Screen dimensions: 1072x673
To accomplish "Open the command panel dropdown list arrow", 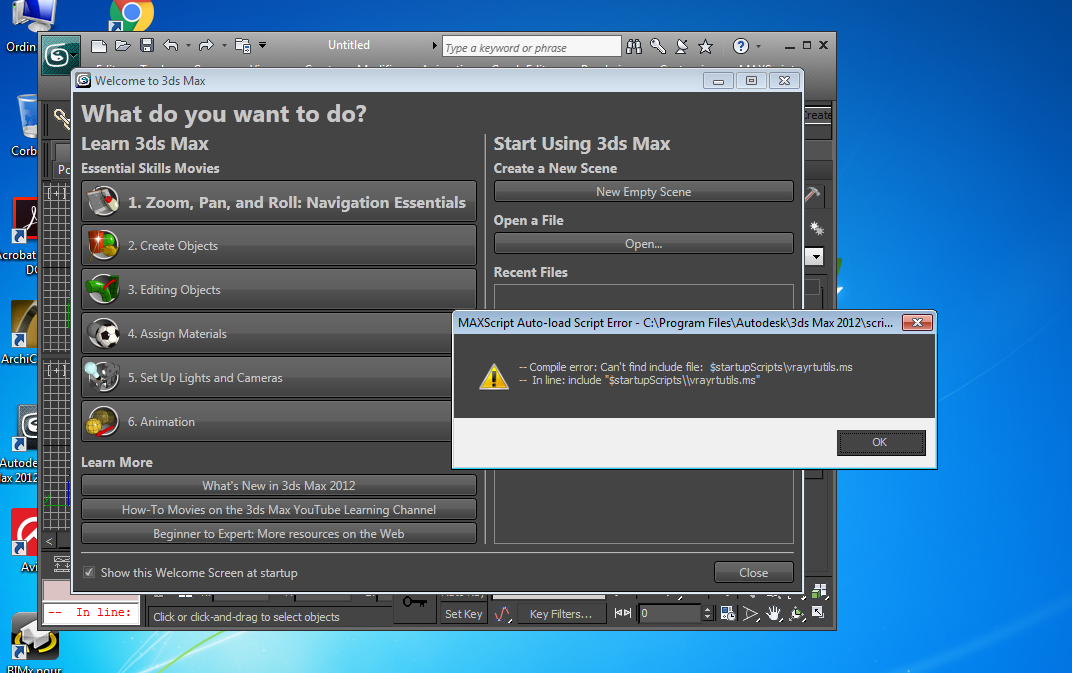I will (x=814, y=256).
